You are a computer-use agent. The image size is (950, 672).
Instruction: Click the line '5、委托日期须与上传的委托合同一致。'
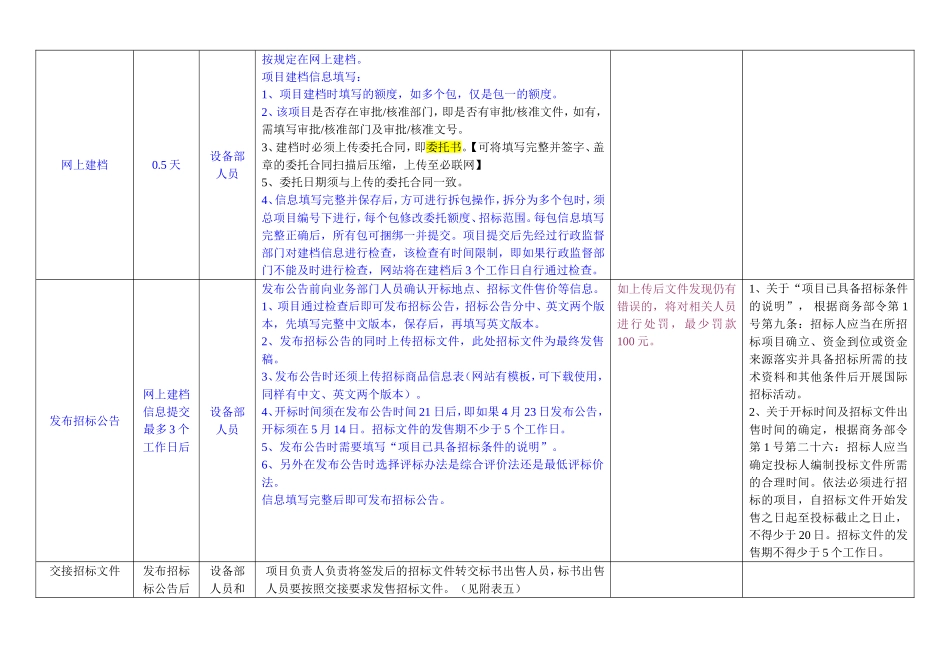tap(364, 182)
